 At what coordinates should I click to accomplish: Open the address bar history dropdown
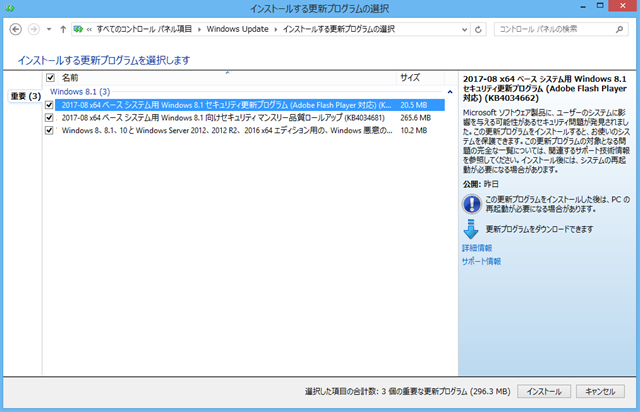464,29
